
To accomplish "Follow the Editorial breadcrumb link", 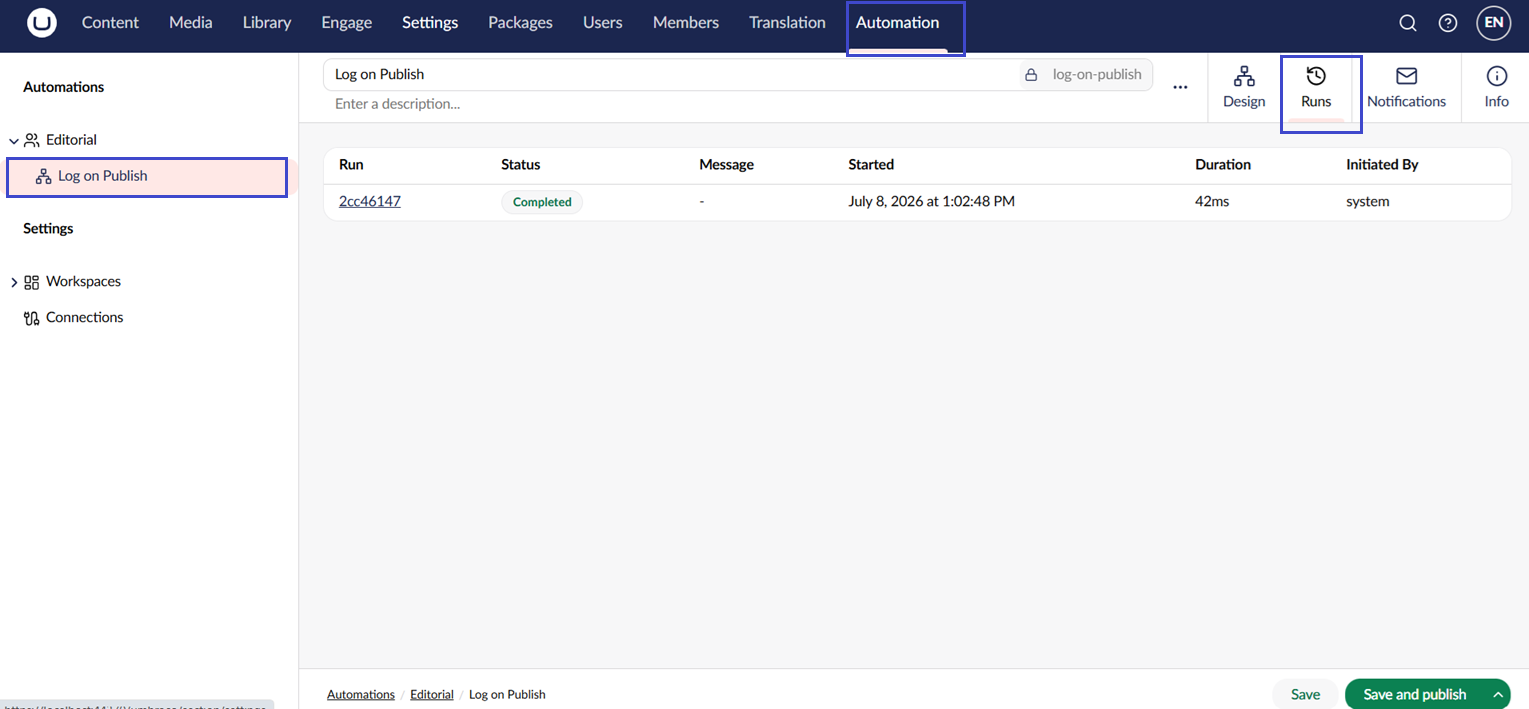I will (x=432, y=695).
